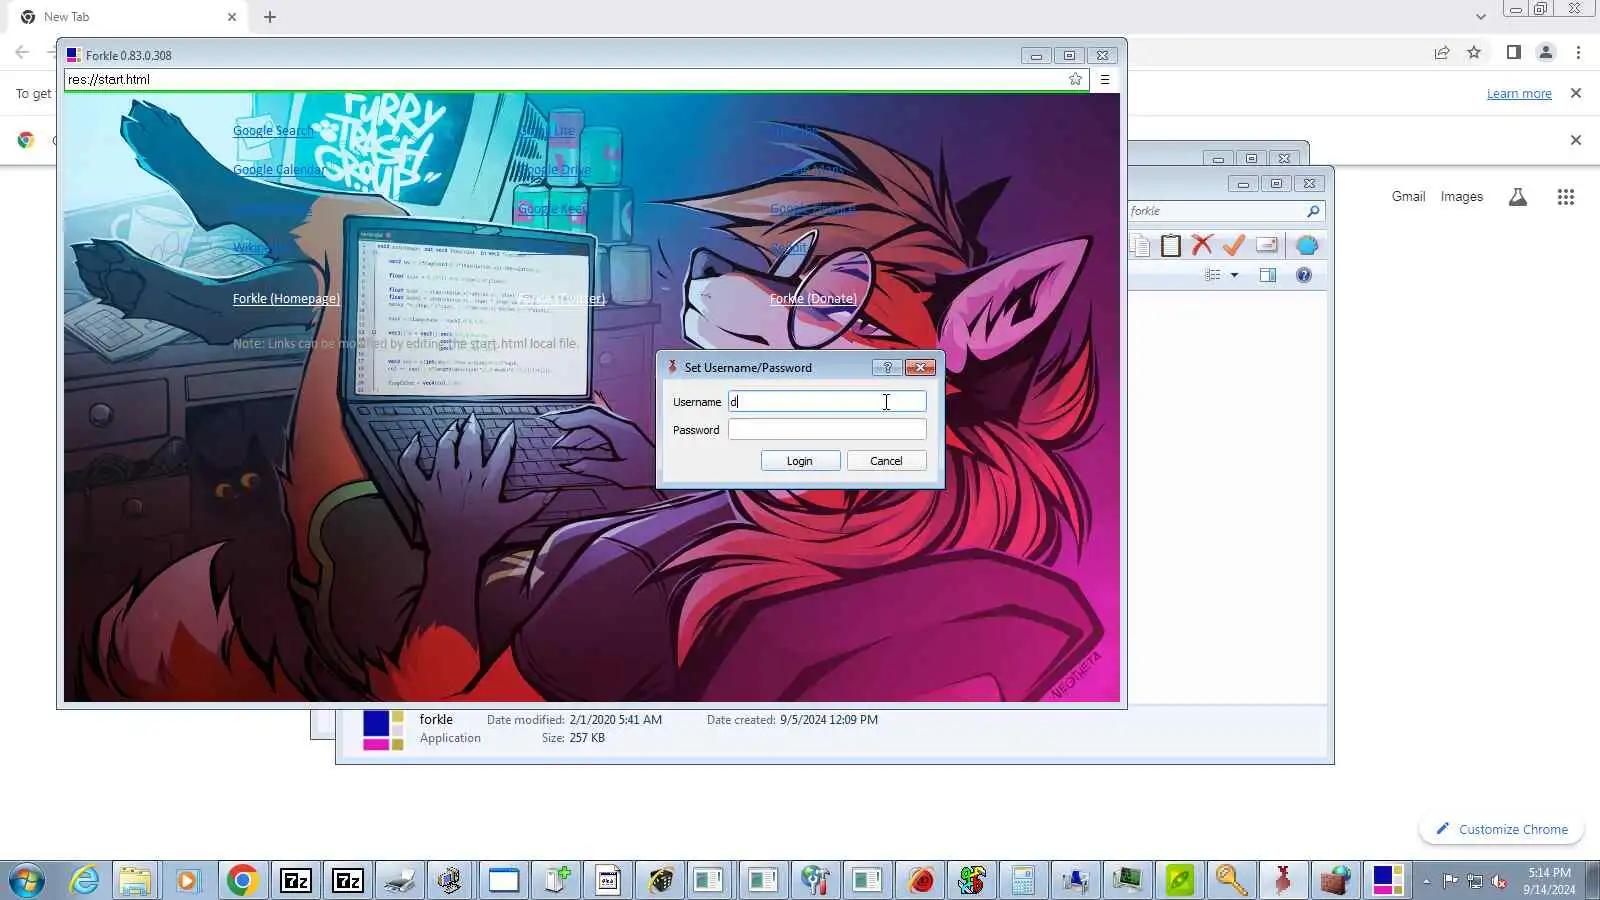Click the Forkle icon in the taskbar
The height and width of the screenshot is (900, 1600).
[x=1388, y=880]
